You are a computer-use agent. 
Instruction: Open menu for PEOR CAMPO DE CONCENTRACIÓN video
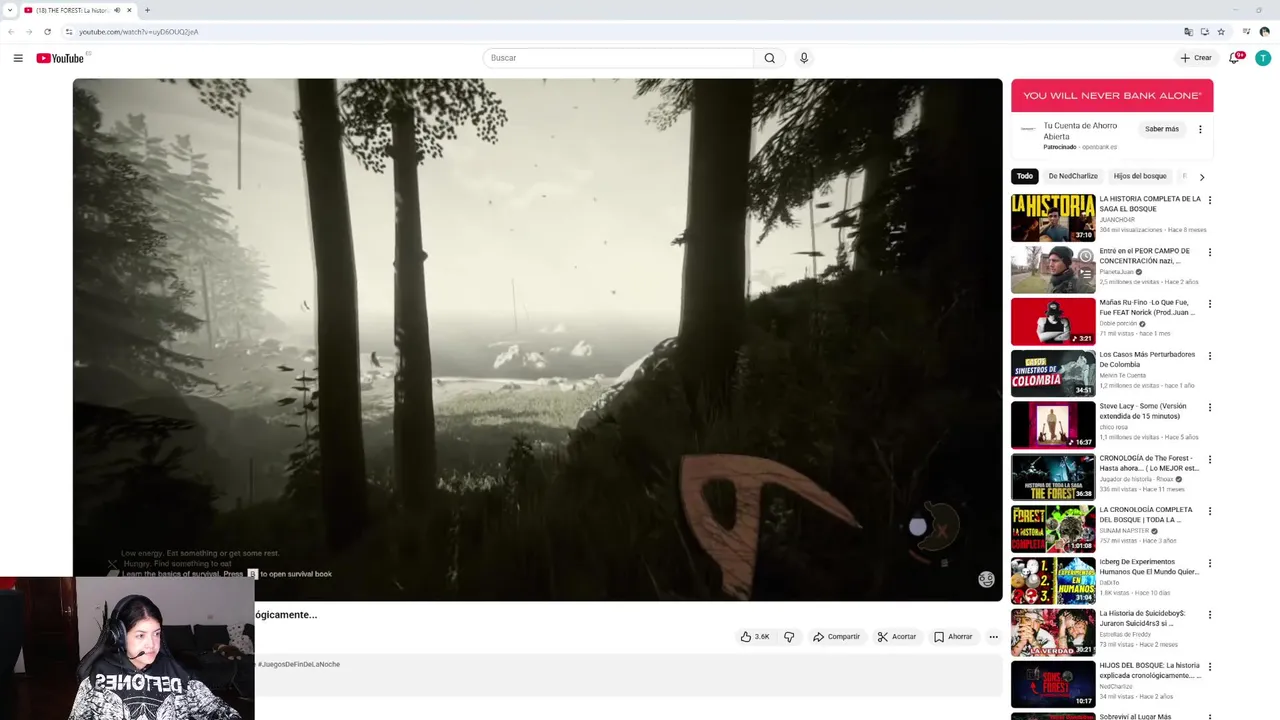[x=1210, y=252]
